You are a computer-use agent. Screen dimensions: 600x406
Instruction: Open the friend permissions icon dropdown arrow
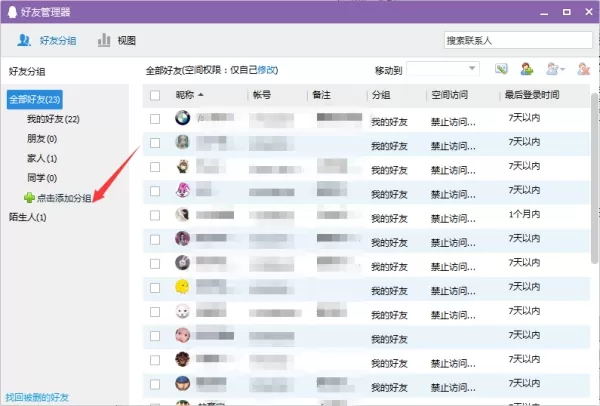point(562,69)
